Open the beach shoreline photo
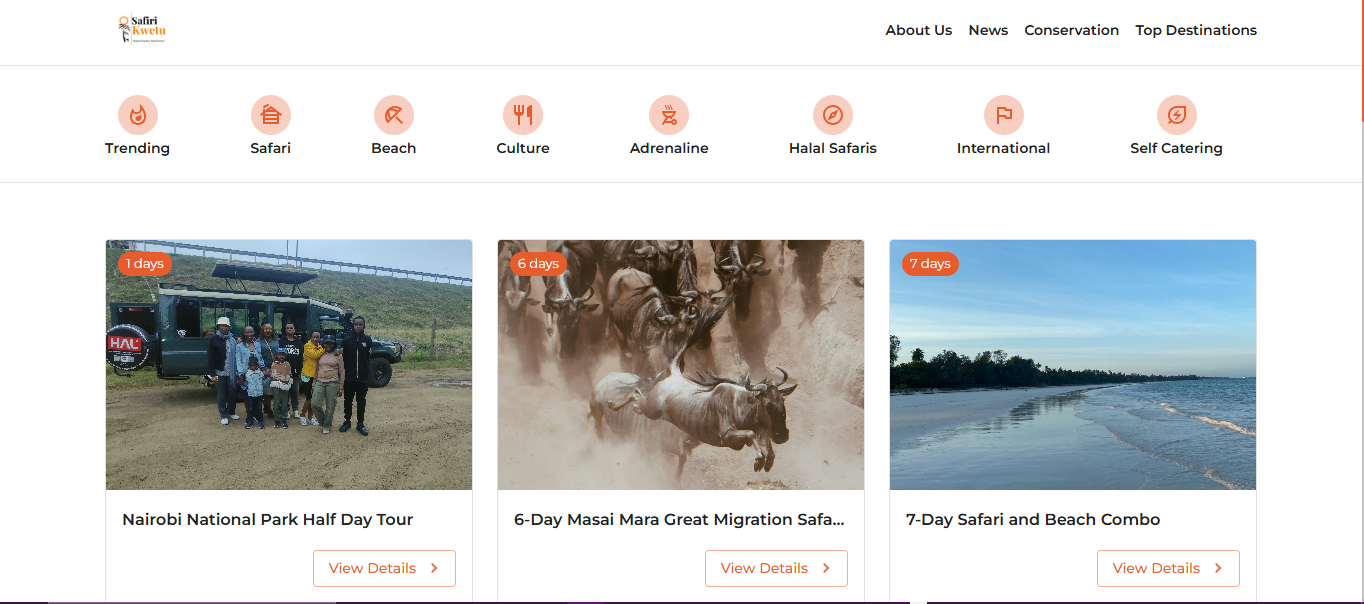 tap(1073, 365)
